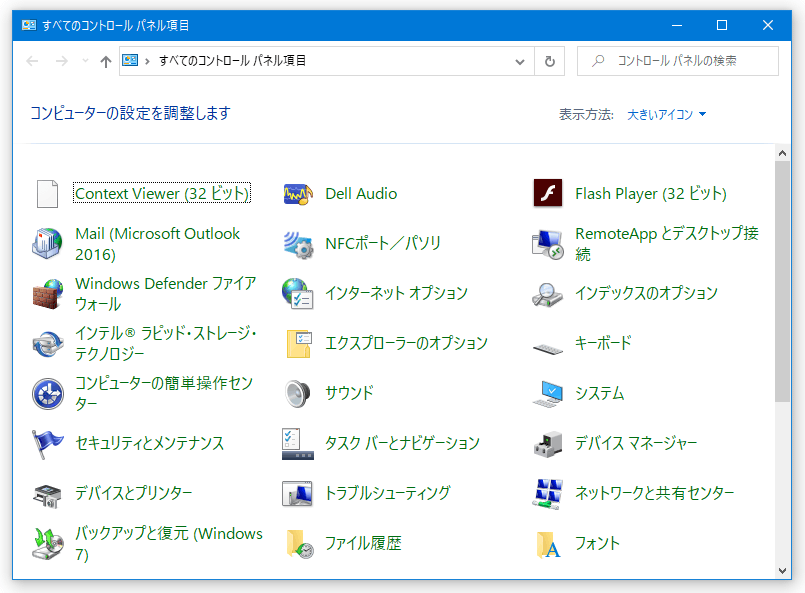Open the Context Viewer blank page icon
Viewport: 805px width, 593px height.
coord(47,194)
